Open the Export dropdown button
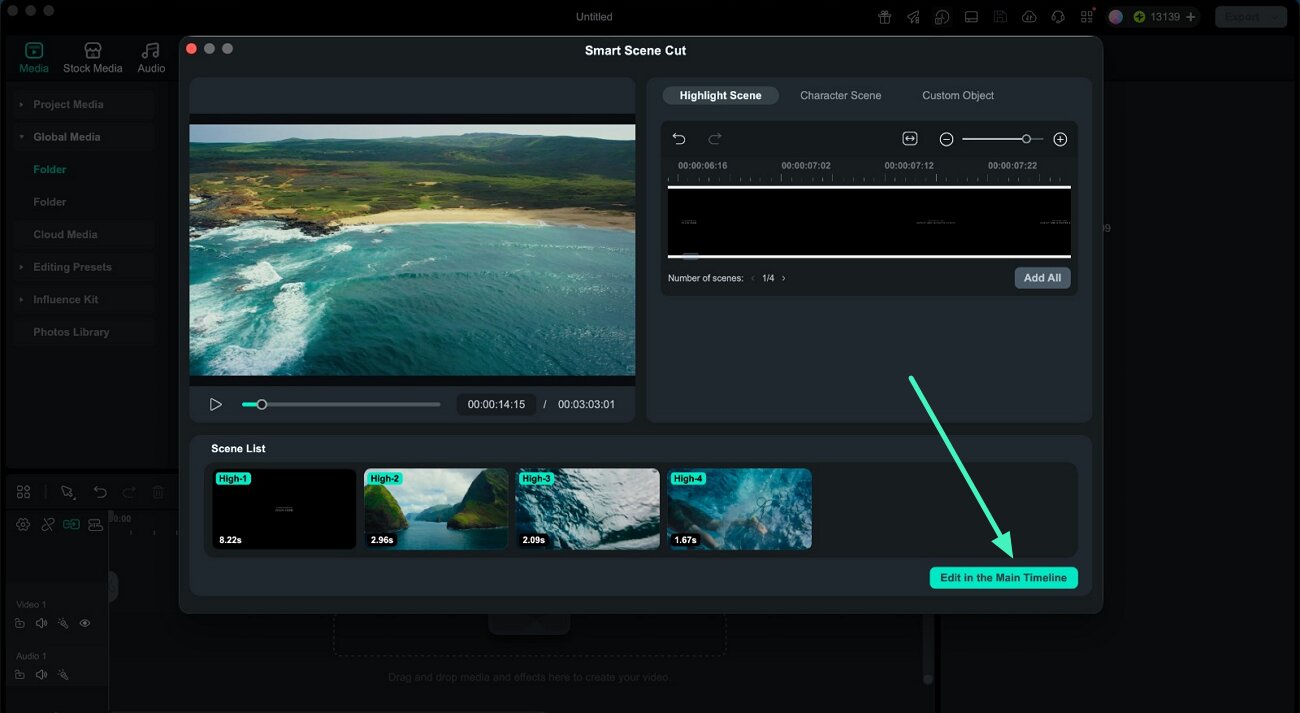This screenshot has height=713, width=1300. [1250, 17]
